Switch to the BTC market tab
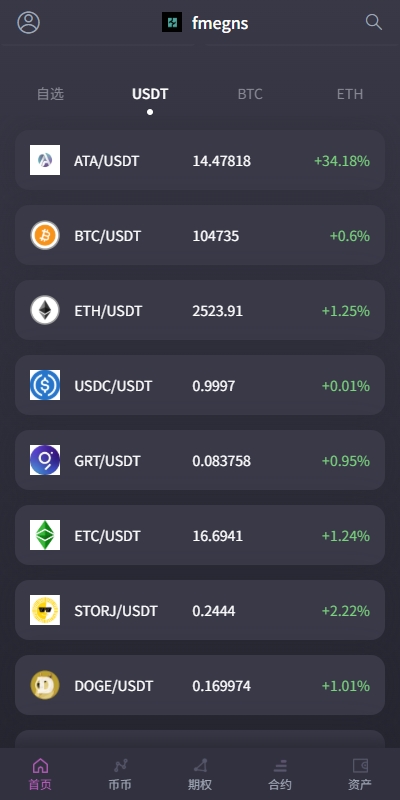 coord(250,94)
